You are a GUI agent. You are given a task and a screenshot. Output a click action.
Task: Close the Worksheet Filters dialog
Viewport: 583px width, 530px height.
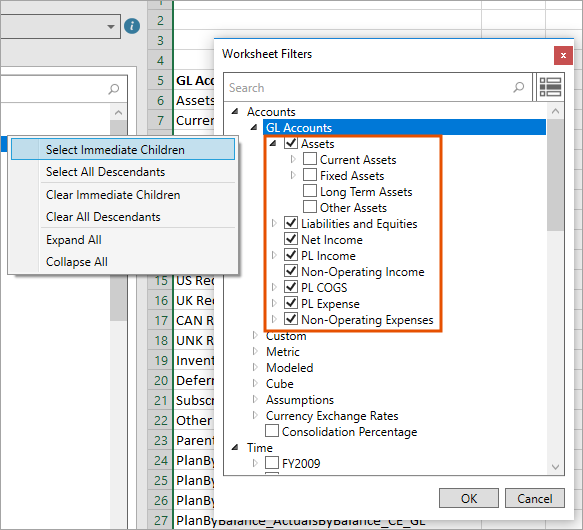tap(563, 55)
